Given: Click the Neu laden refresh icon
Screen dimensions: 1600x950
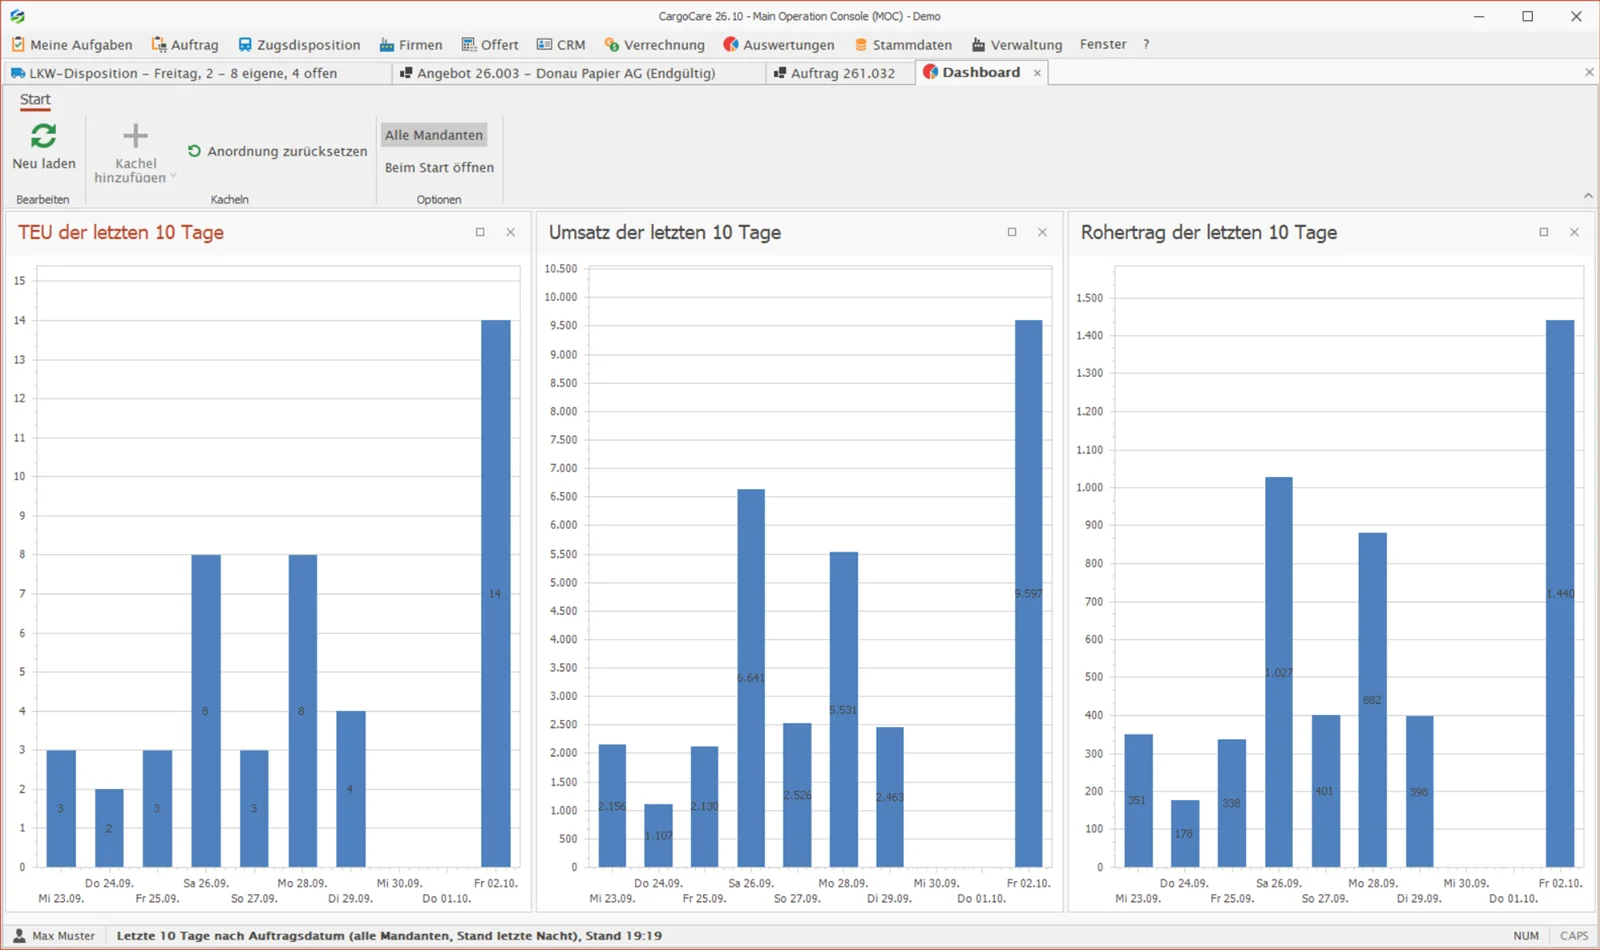Looking at the screenshot, I should (x=43, y=136).
